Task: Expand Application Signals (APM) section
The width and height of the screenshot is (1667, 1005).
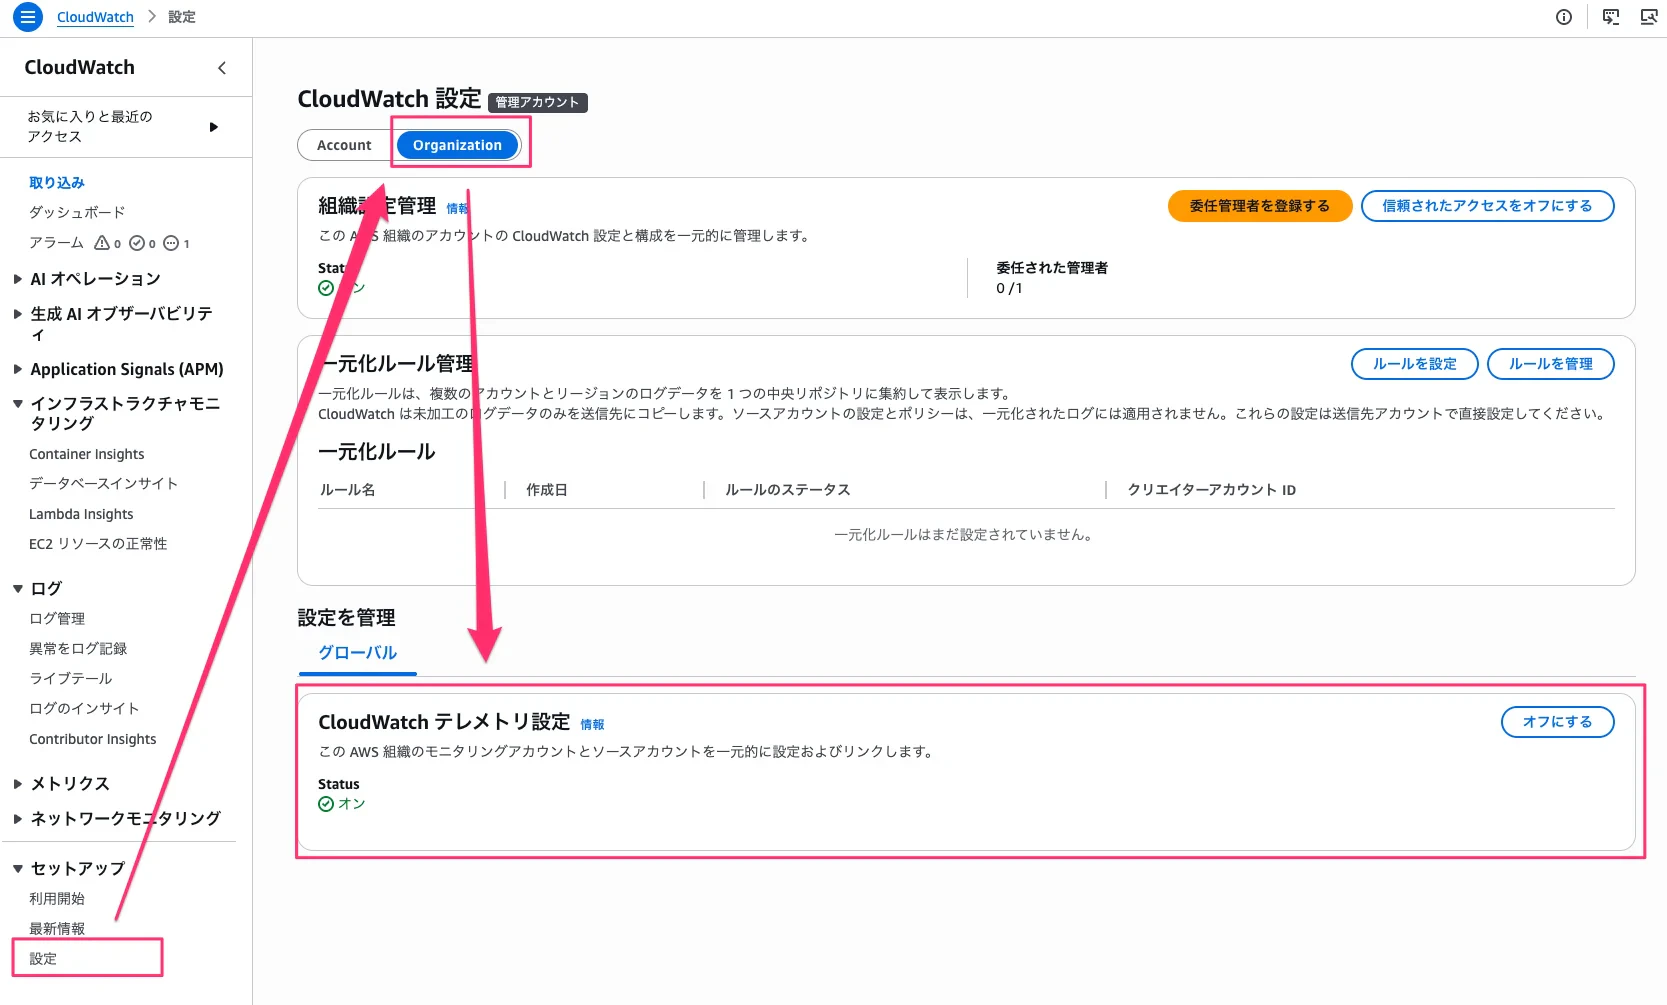Action: tap(18, 369)
